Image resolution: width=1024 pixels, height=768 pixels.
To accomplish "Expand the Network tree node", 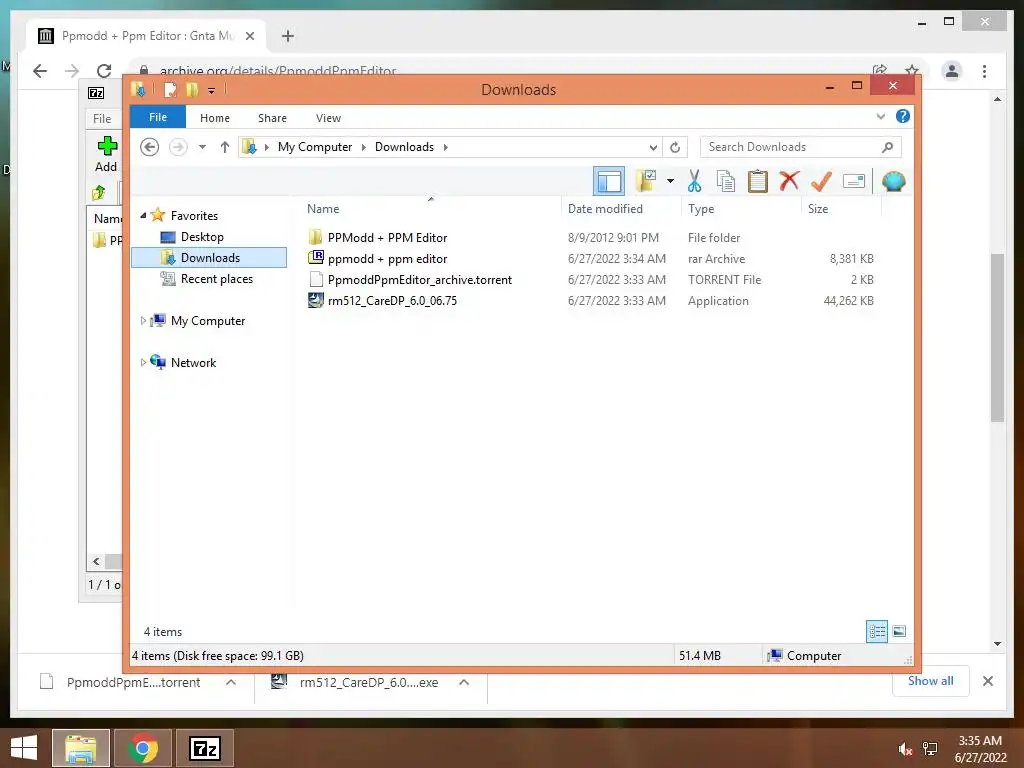I will (143, 362).
